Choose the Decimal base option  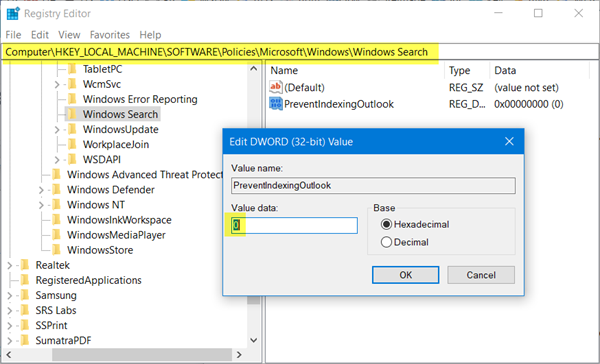[386, 242]
